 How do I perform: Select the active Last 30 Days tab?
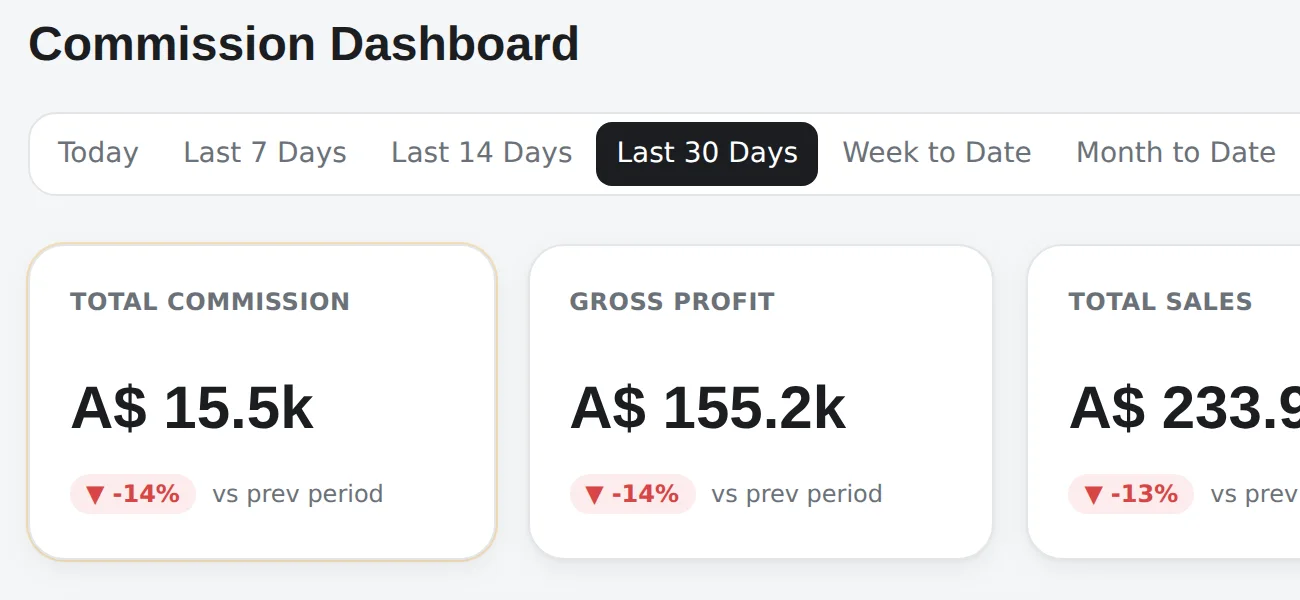[707, 153]
